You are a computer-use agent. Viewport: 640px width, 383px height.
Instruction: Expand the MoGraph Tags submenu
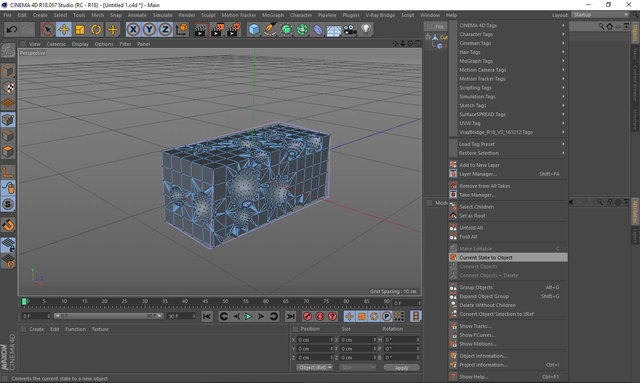[x=509, y=61]
